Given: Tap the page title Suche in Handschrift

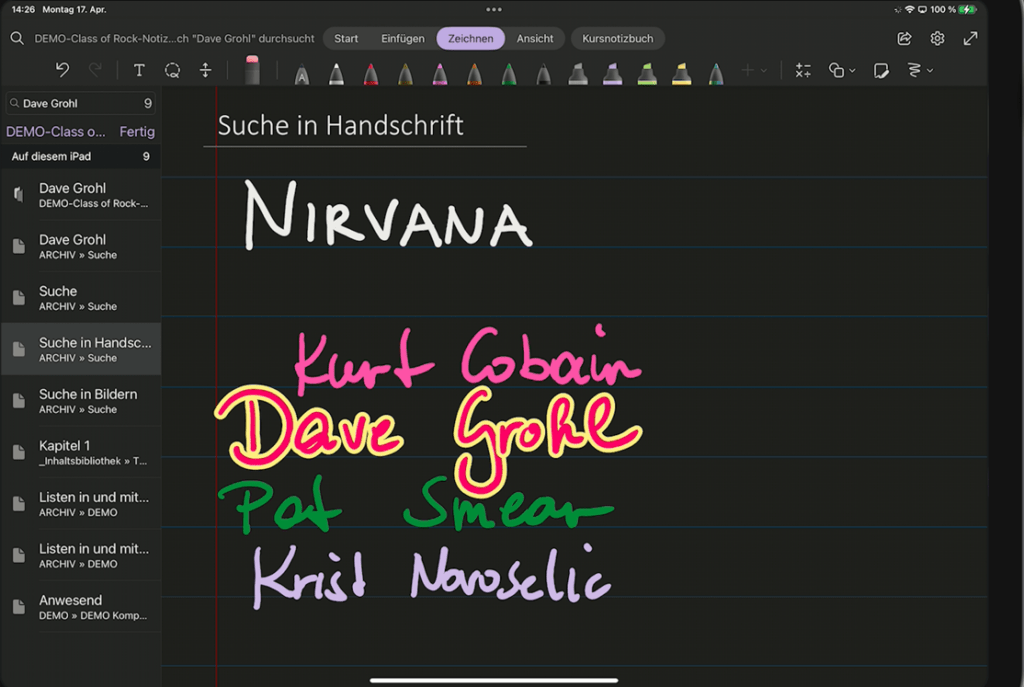Looking at the screenshot, I should [340, 125].
